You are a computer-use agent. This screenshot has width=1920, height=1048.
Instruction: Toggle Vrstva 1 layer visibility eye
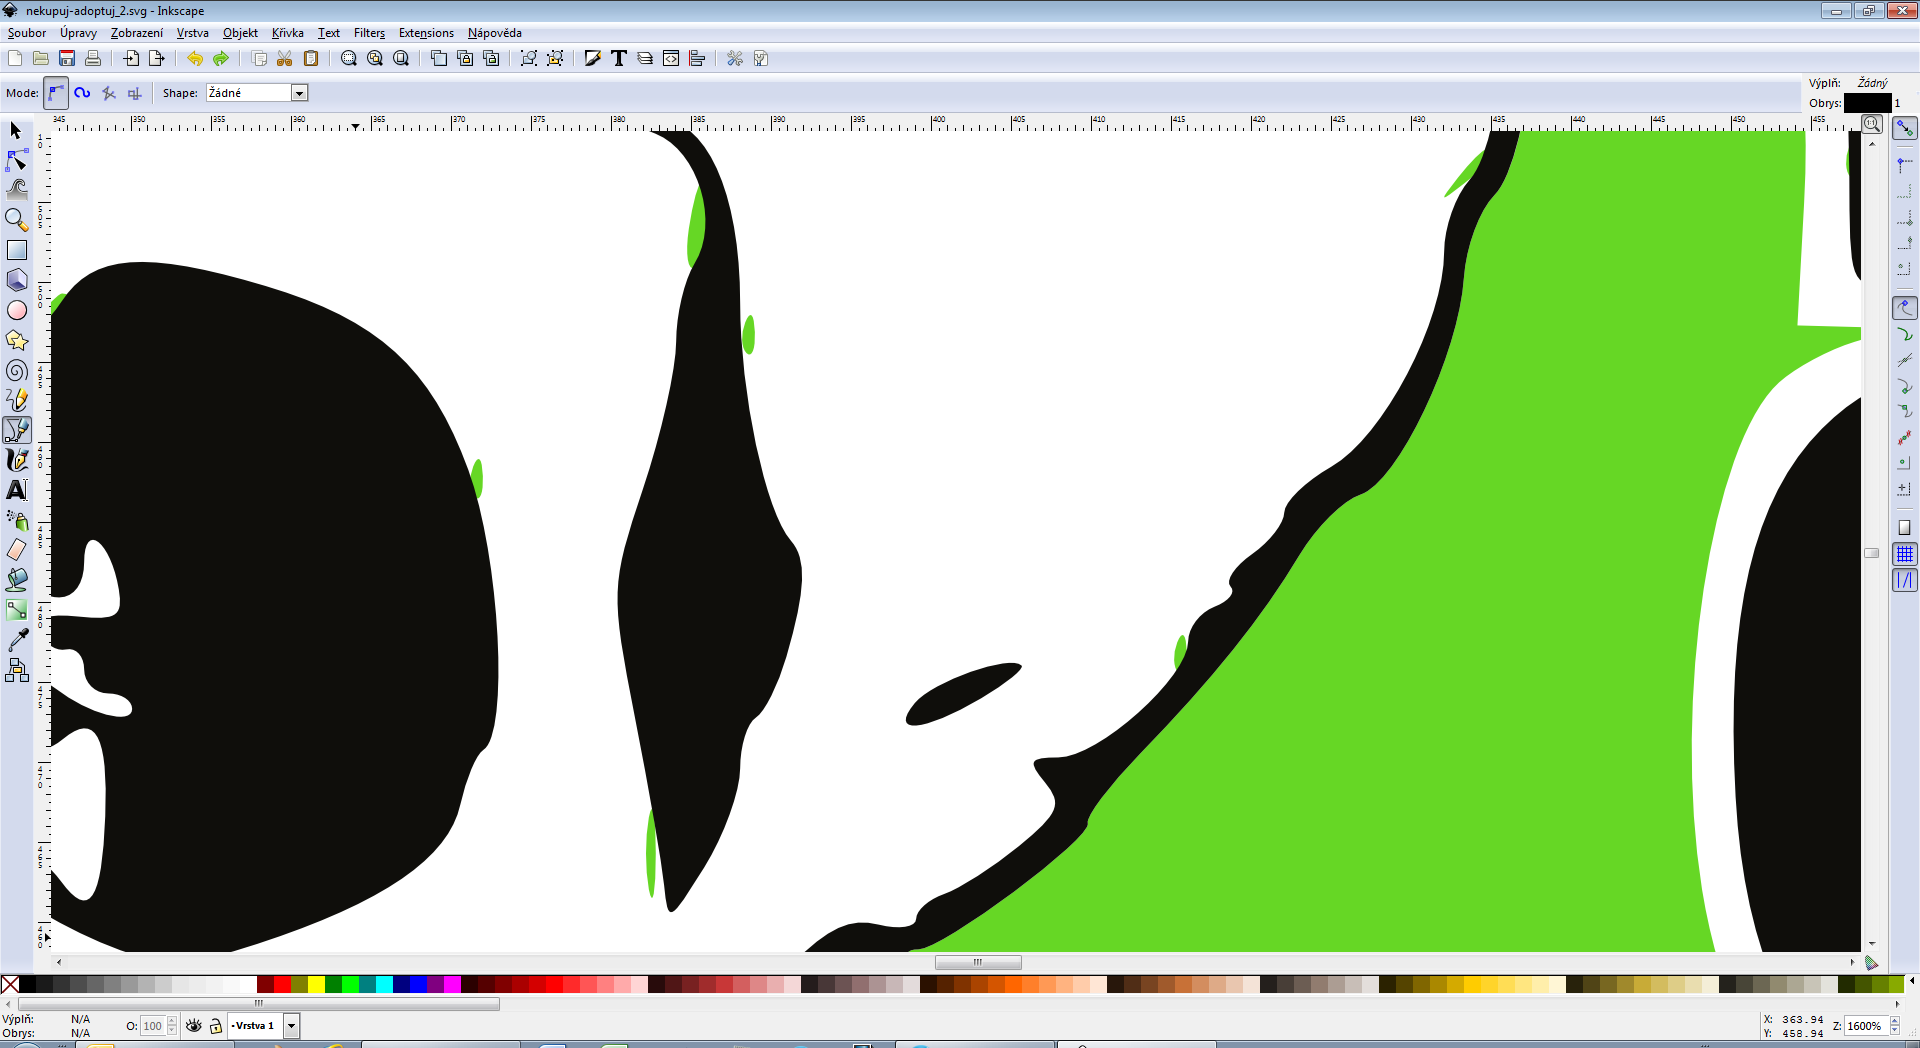pyautogui.click(x=194, y=1025)
